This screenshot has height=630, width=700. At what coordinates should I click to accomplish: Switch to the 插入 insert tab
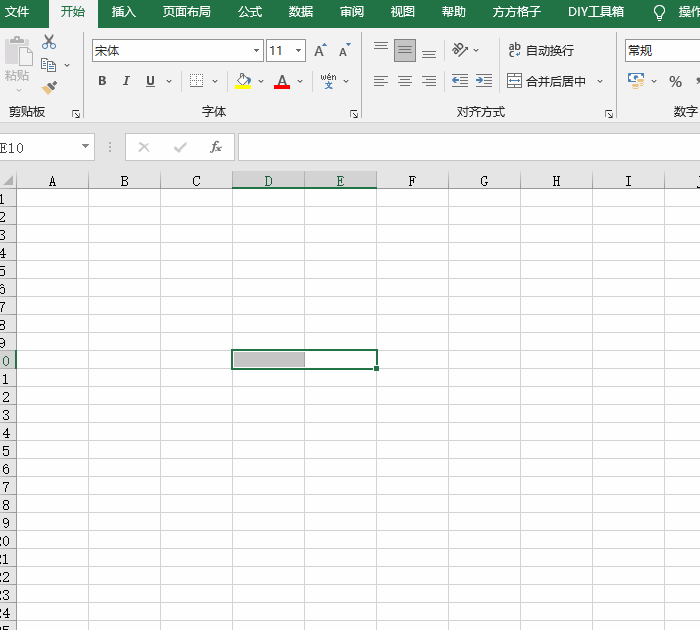[x=124, y=12]
